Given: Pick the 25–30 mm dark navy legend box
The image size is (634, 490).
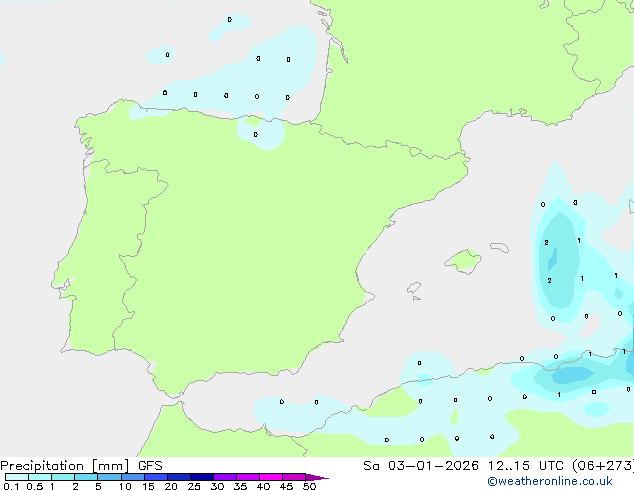Looking at the screenshot, I should point(202,477).
